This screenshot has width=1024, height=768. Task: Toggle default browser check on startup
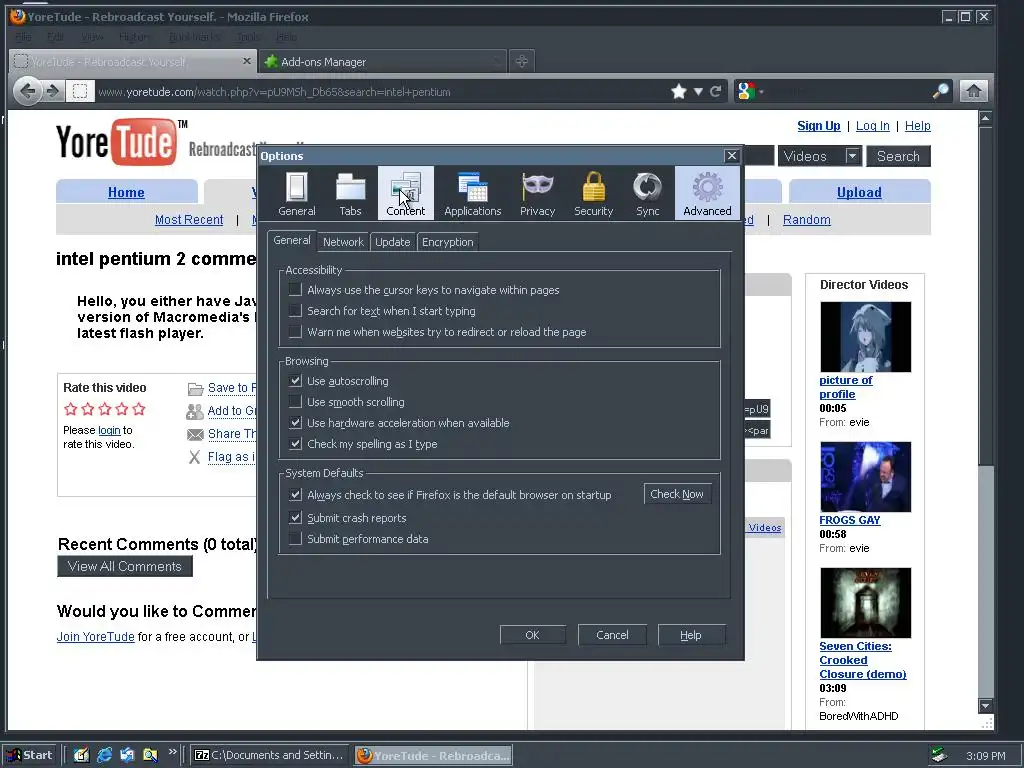(x=295, y=494)
